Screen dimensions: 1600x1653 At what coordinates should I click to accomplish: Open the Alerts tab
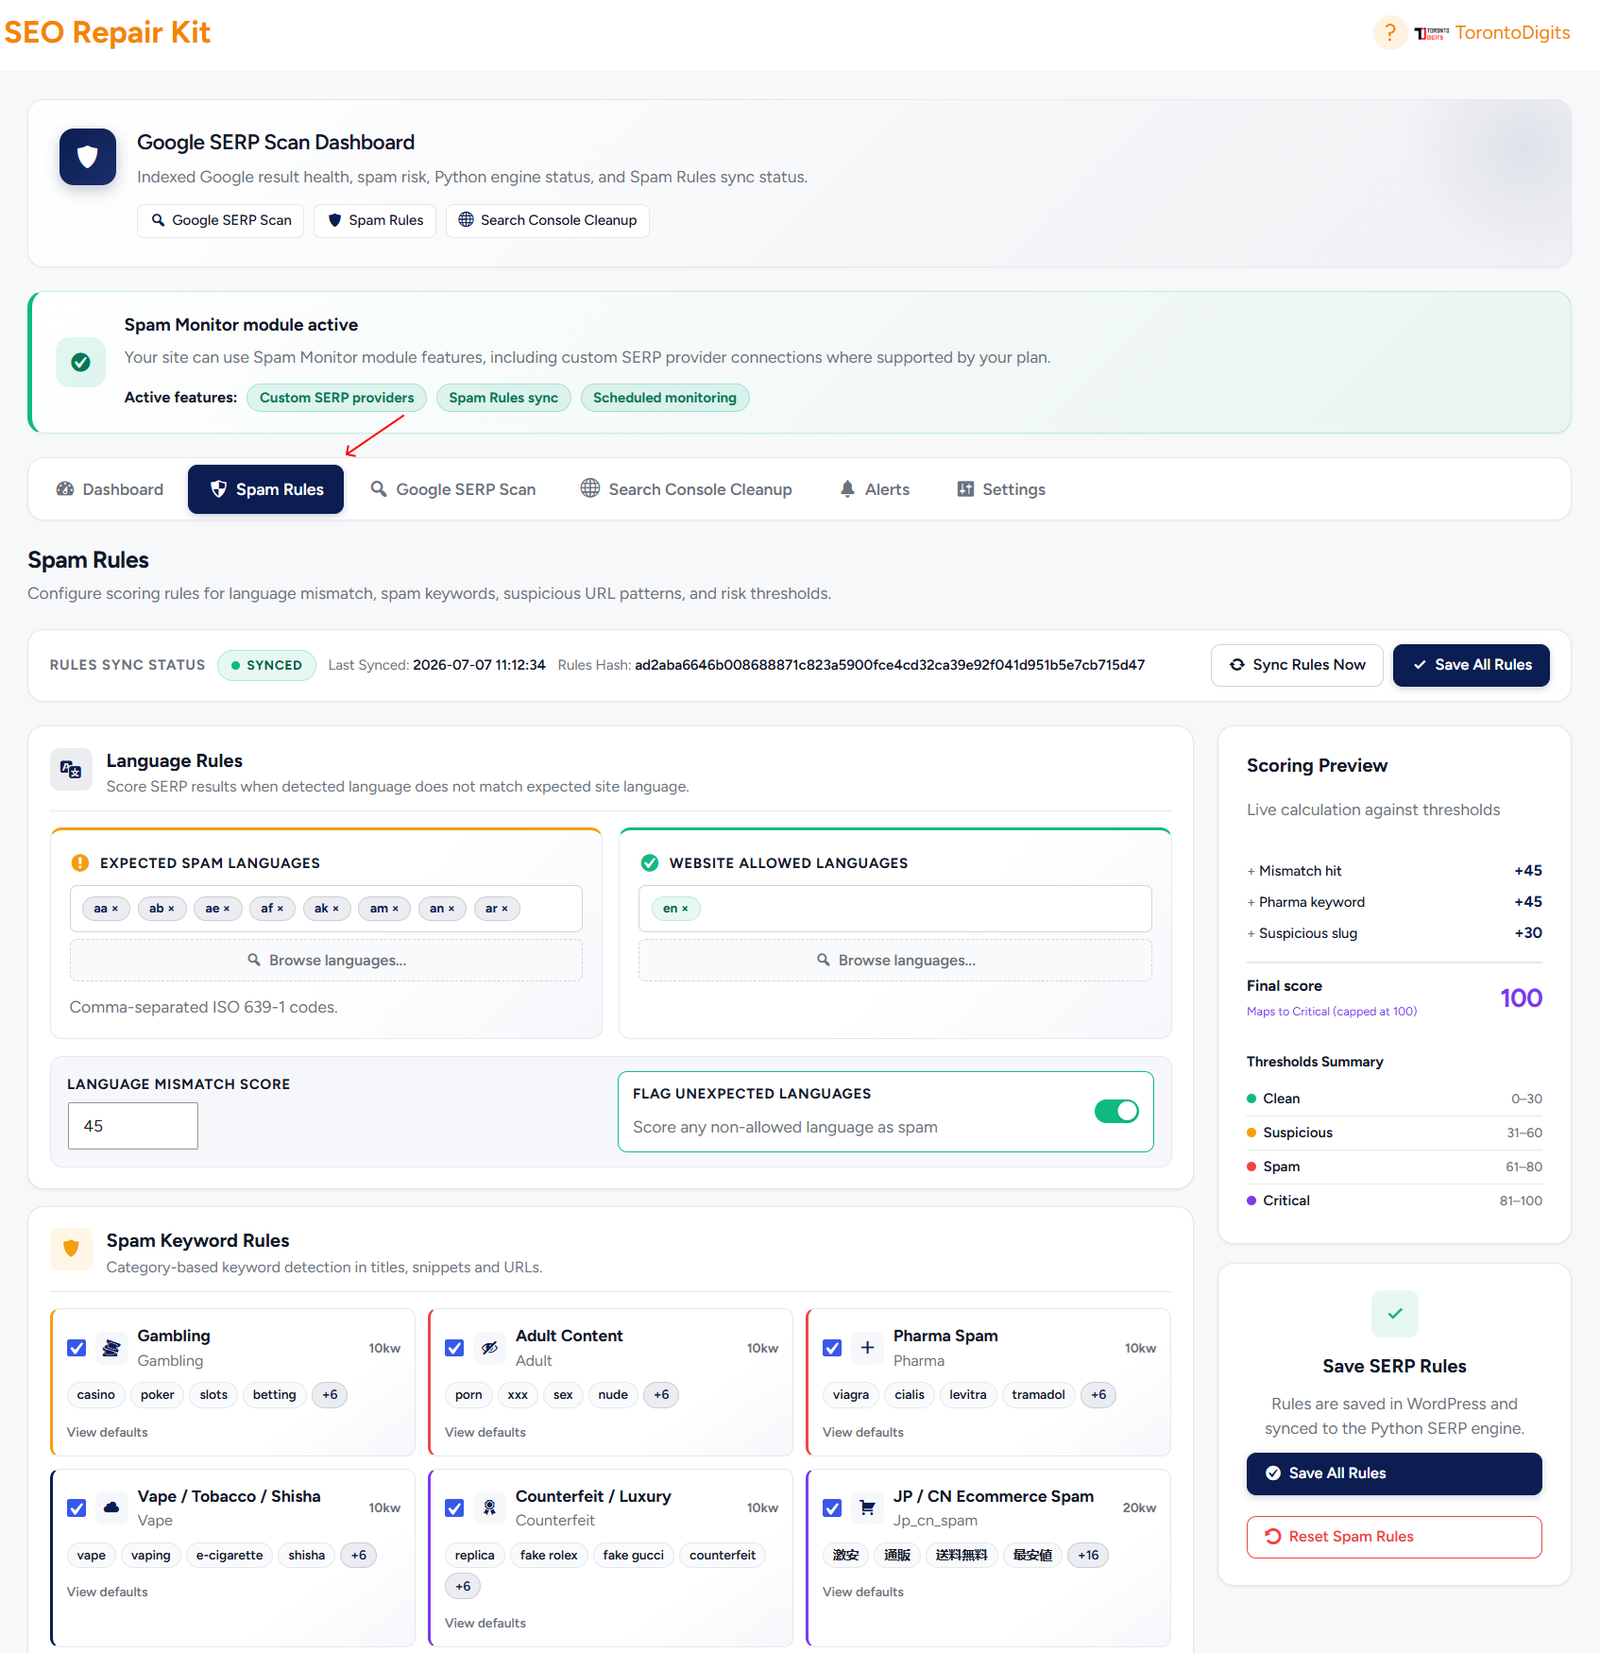pyautogui.click(x=874, y=489)
